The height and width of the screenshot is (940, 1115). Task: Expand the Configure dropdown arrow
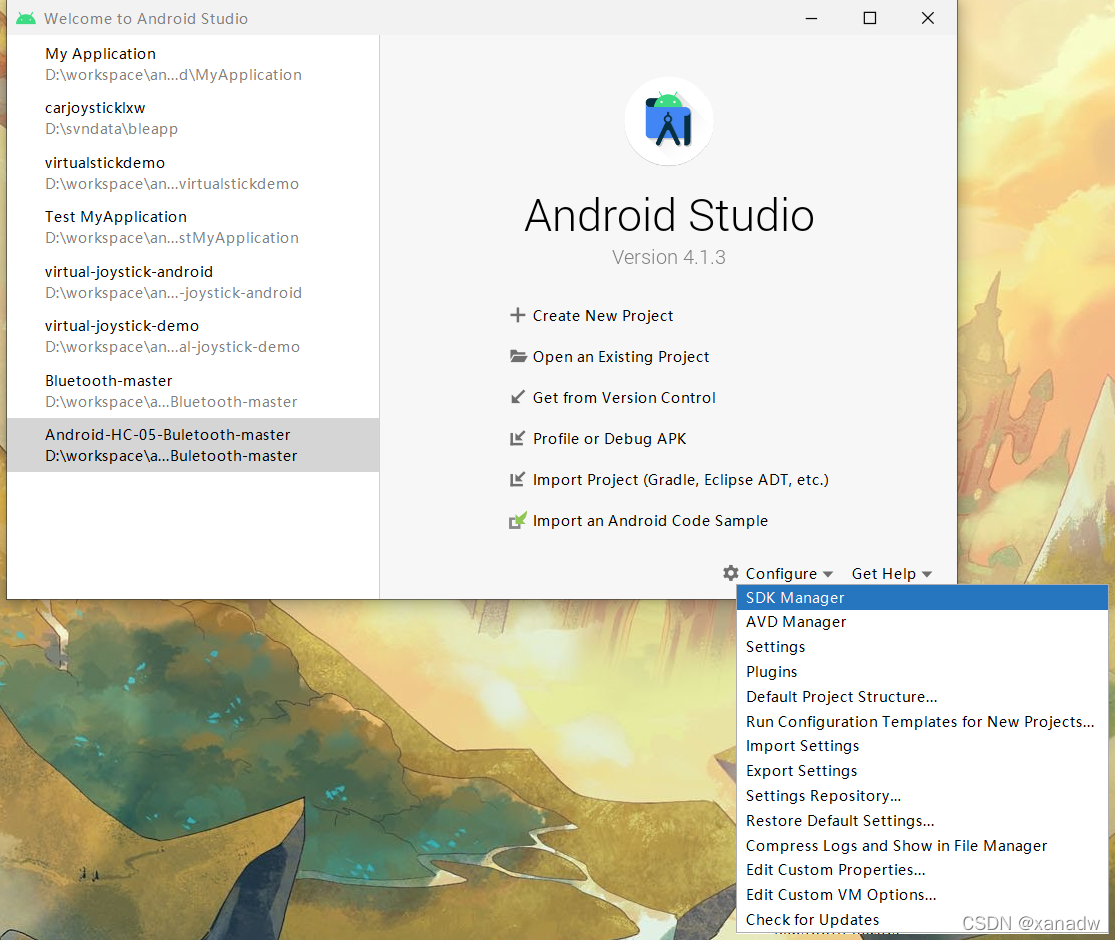[828, 574]
